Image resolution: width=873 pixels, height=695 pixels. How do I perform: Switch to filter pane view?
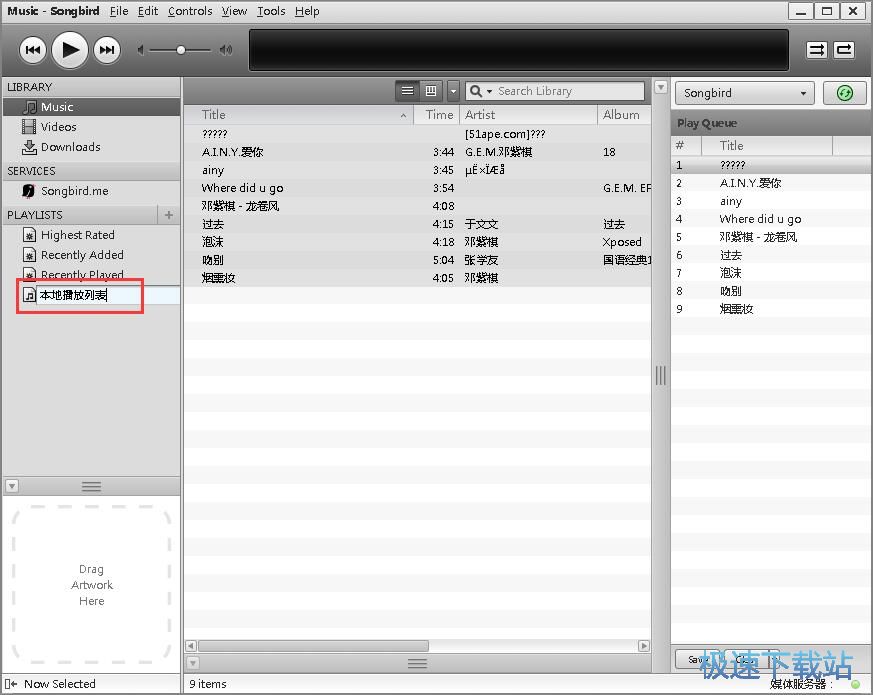[x=431, y=91]
